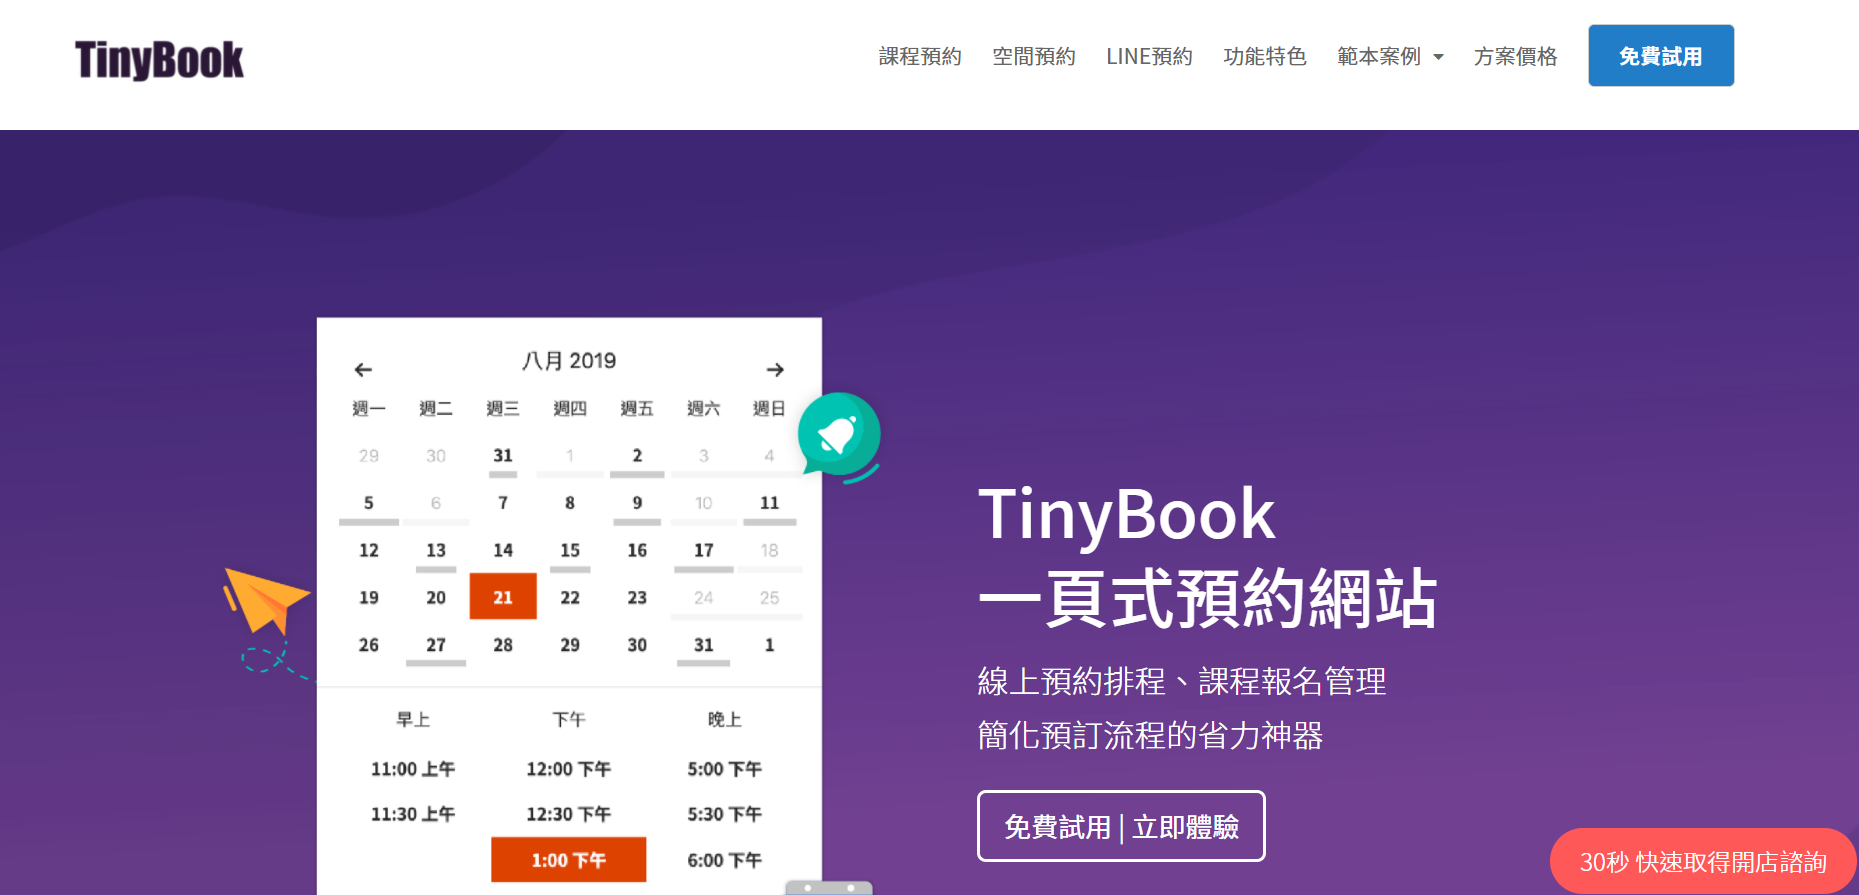Click the 下午 afternoon column header

point(569,720)
